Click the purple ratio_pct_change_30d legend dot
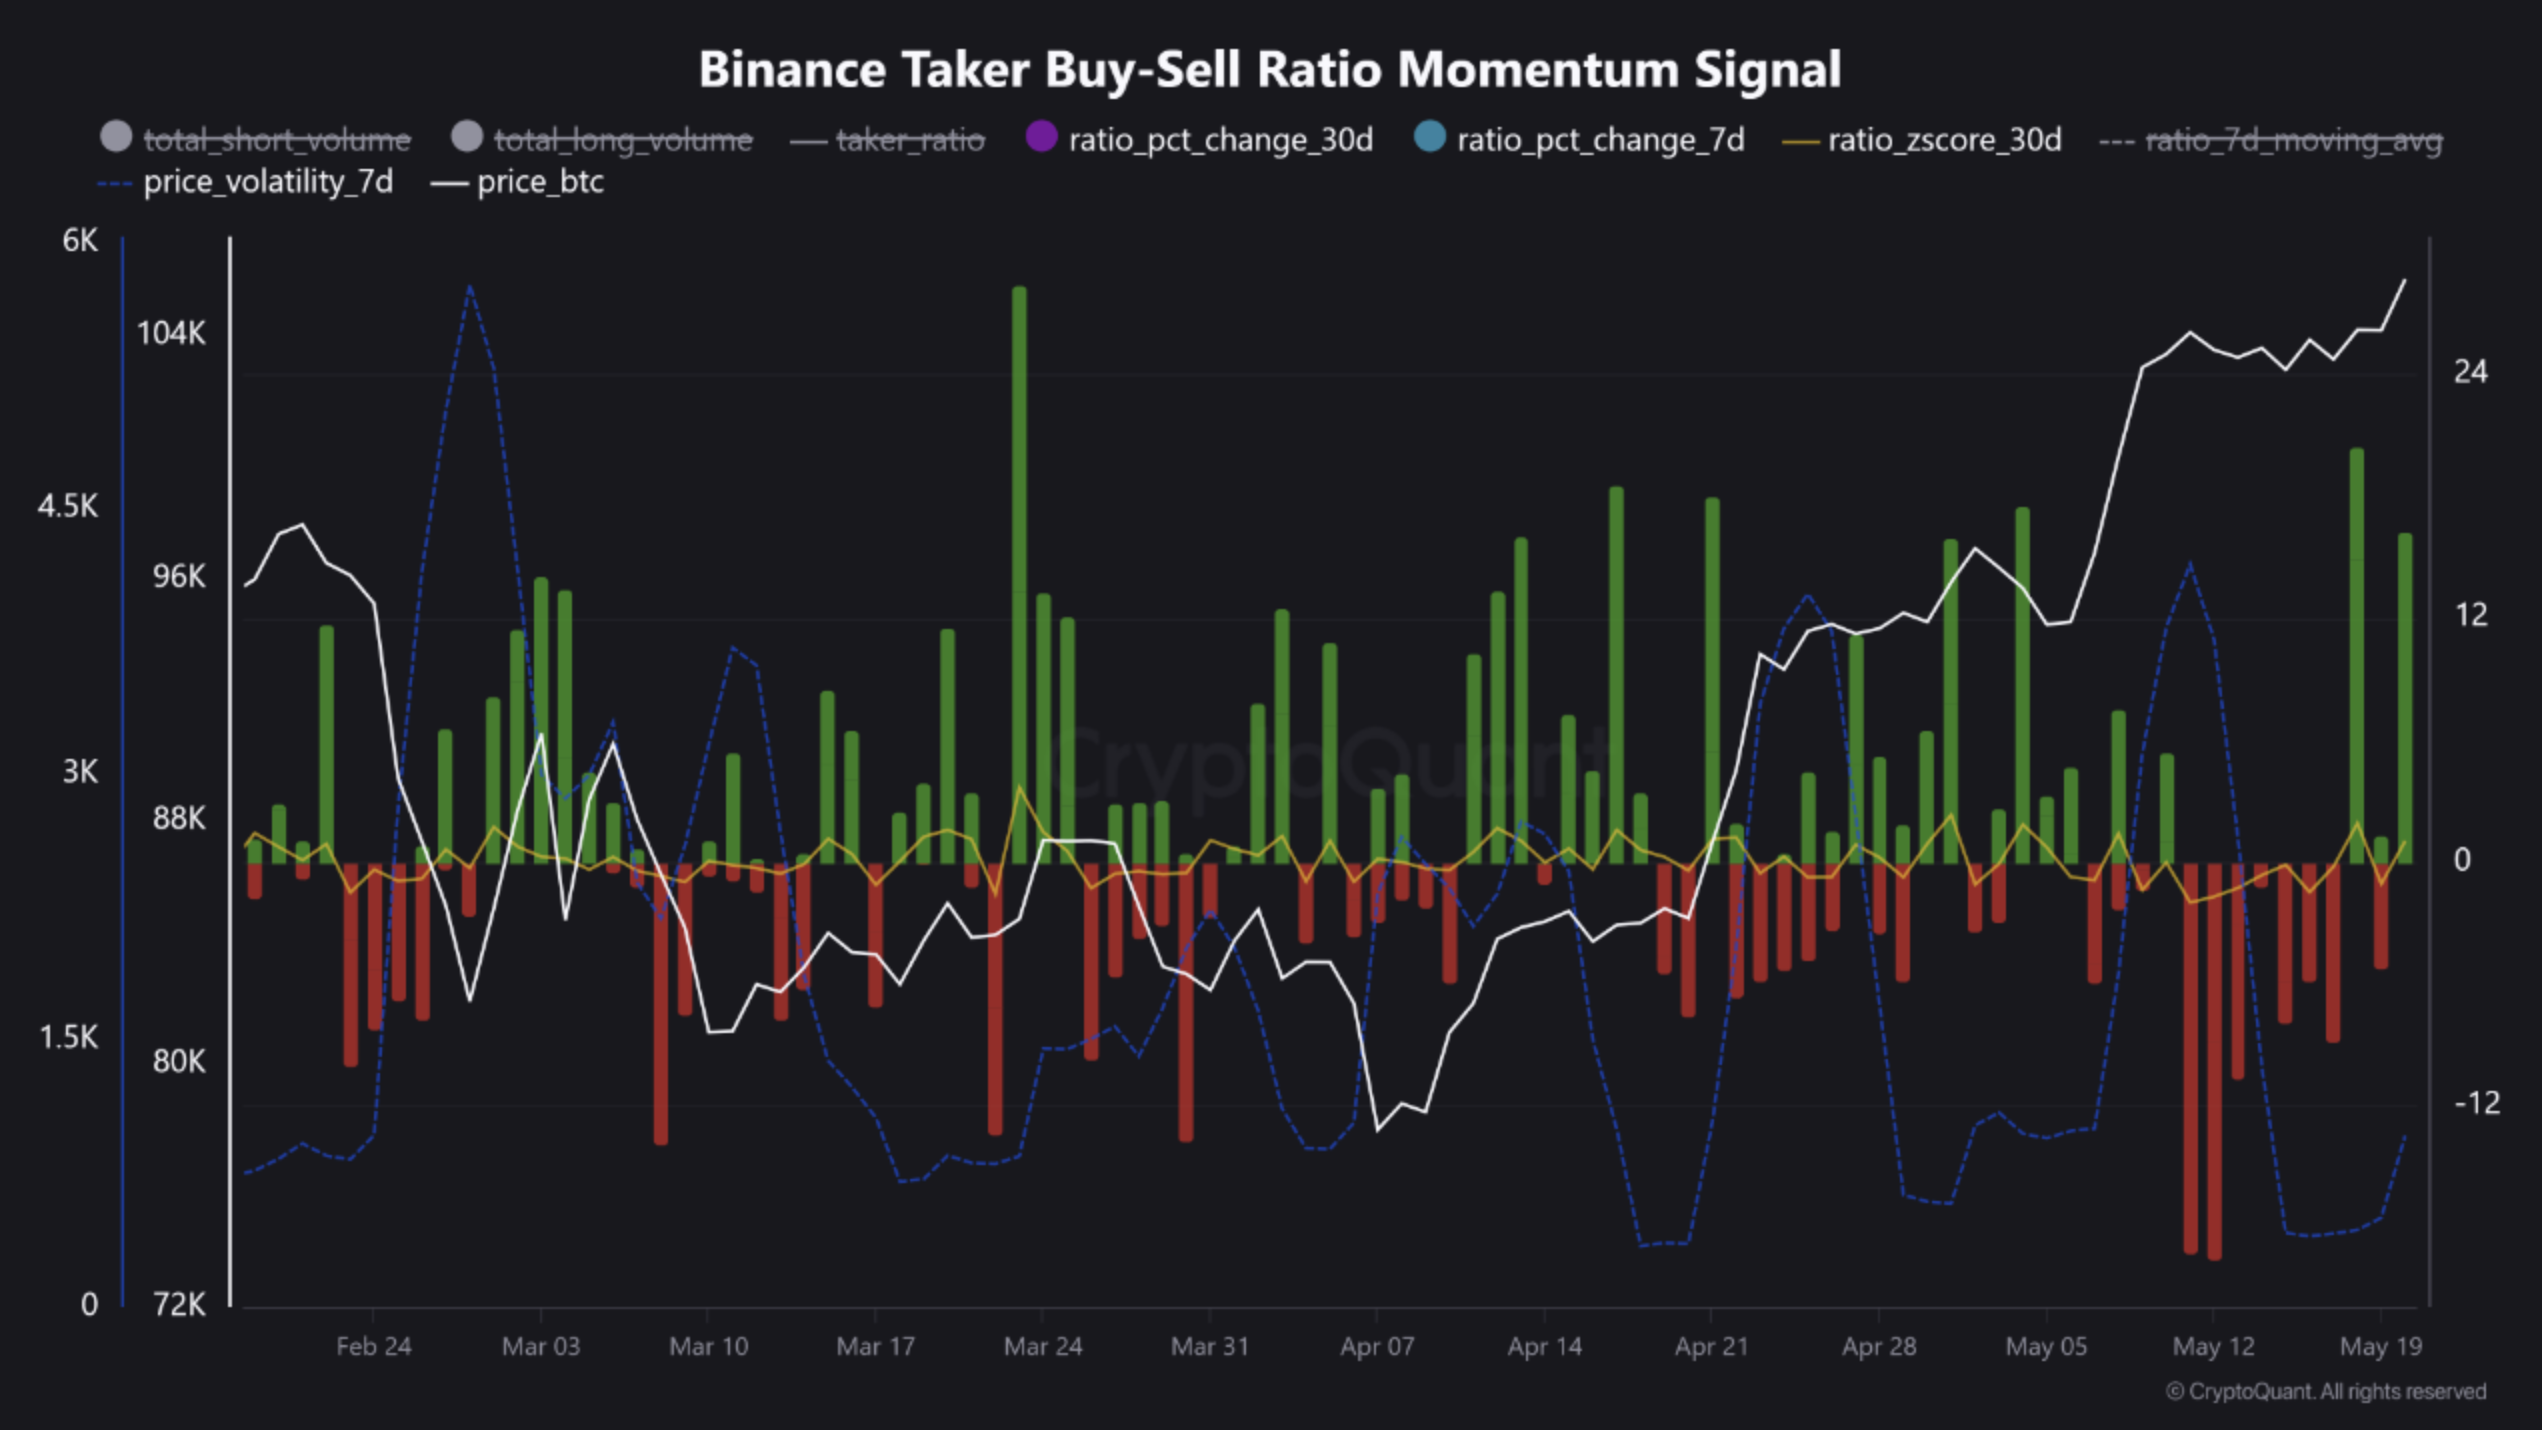The width and height of the screenshot is (2542, 1430). (1042, 137)
